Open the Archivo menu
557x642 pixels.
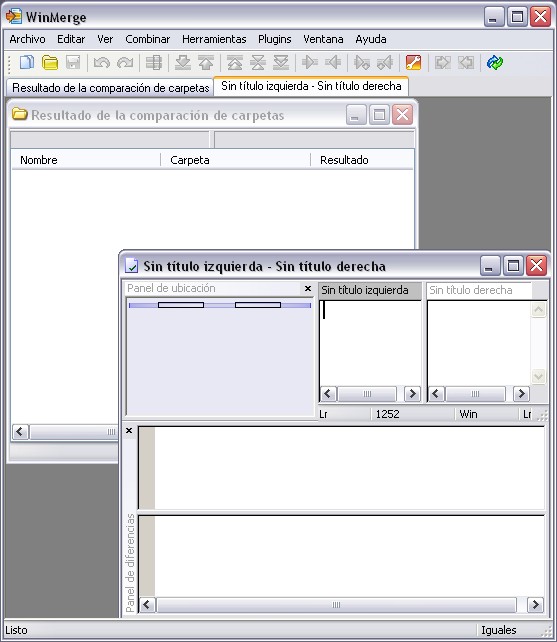(x=27, y=39)
